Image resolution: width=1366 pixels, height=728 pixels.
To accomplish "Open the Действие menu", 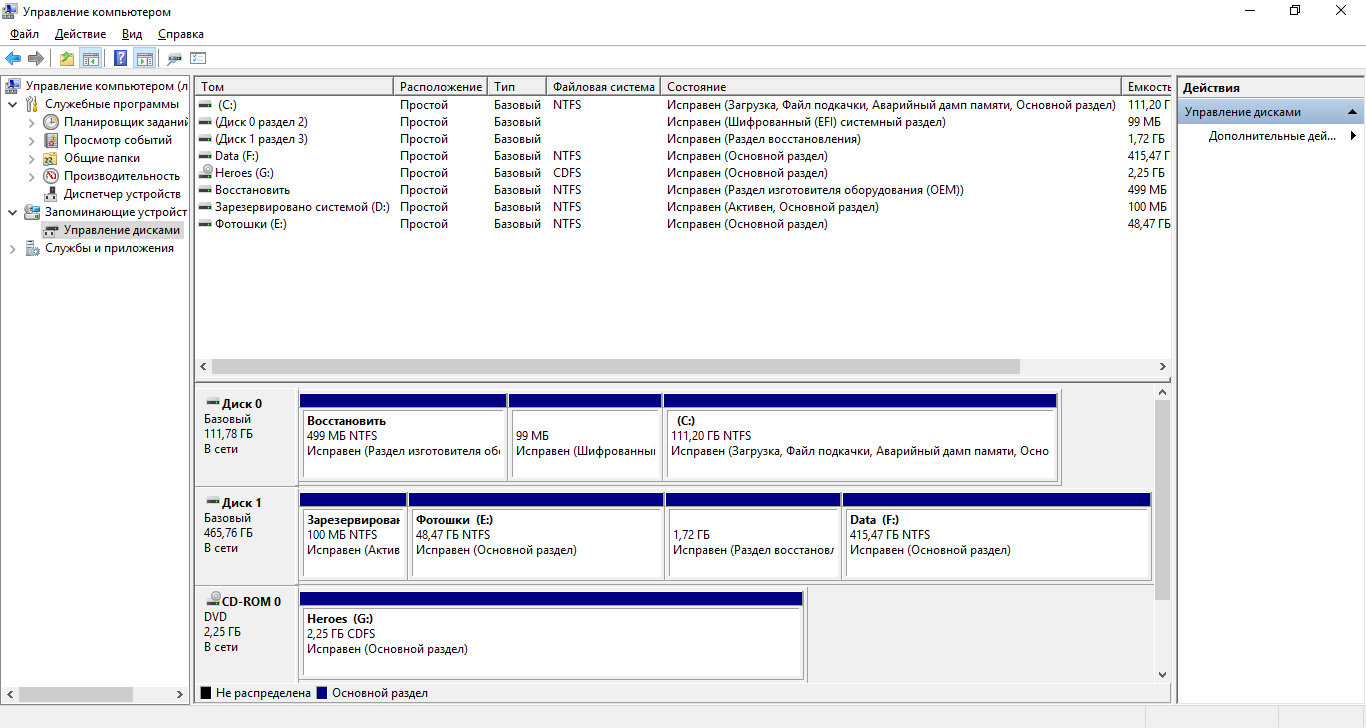I will [80, 34].
